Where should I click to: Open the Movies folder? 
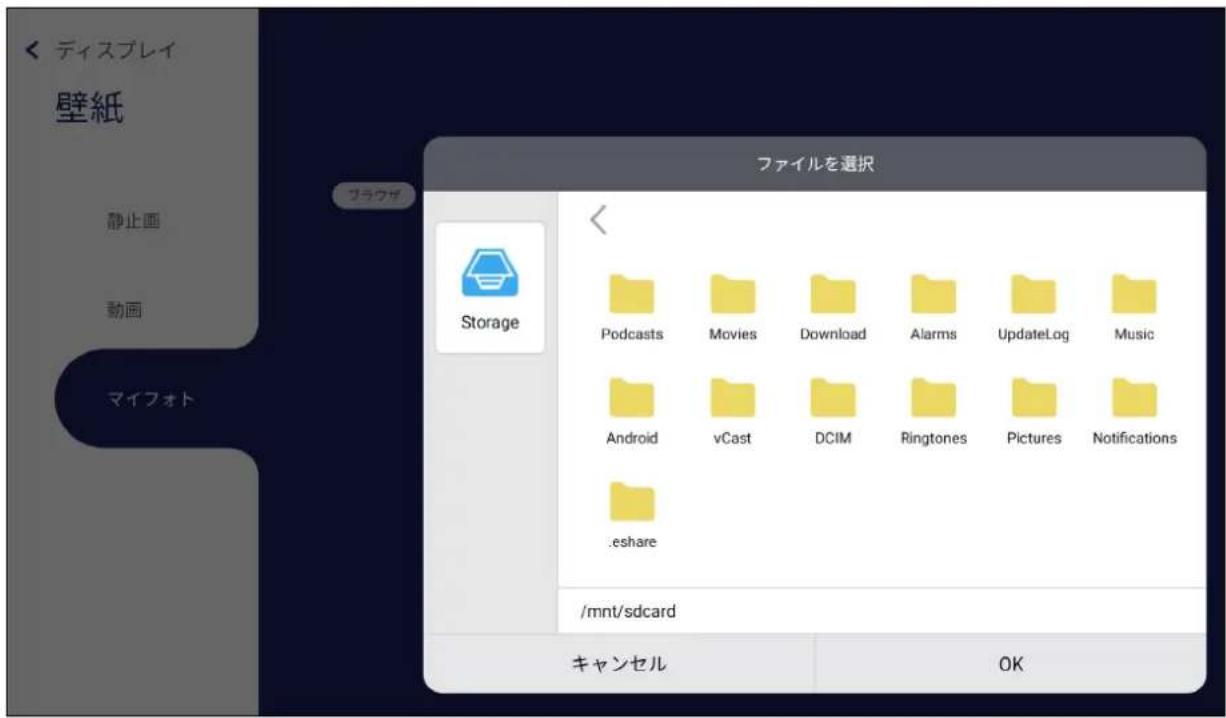(x=733, y=307)
